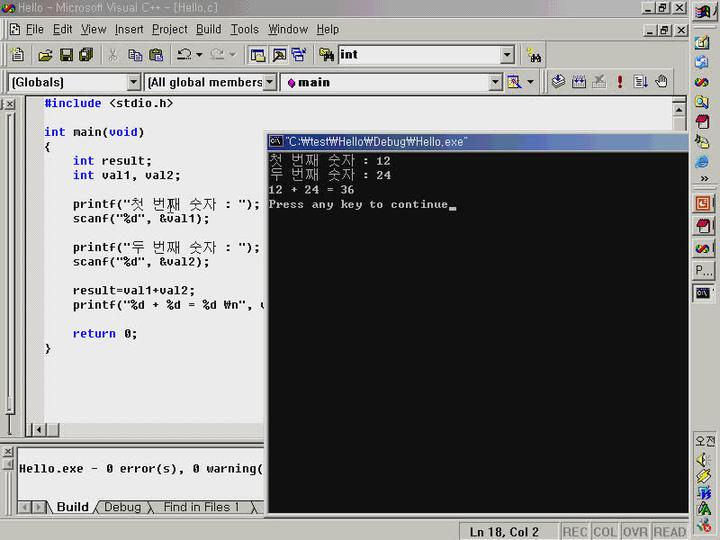Close the workspace pane with its X
This screenshot has height=540, width=720.
(x=10, y=104)
